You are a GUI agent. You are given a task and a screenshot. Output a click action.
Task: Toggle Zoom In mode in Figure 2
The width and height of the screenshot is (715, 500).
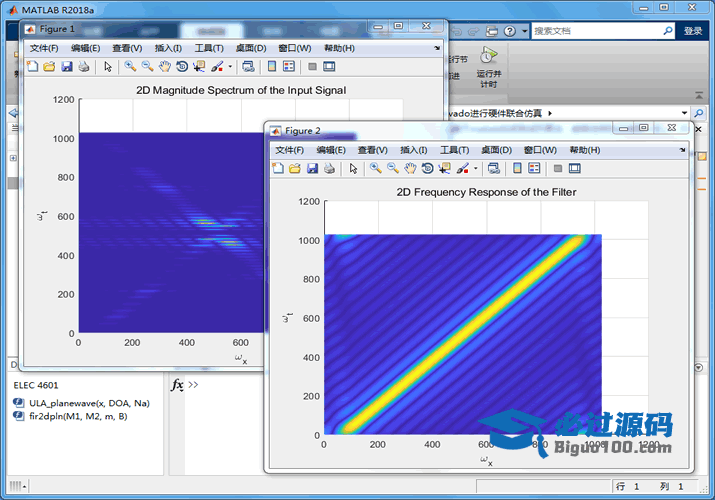[x=375, y=169]
